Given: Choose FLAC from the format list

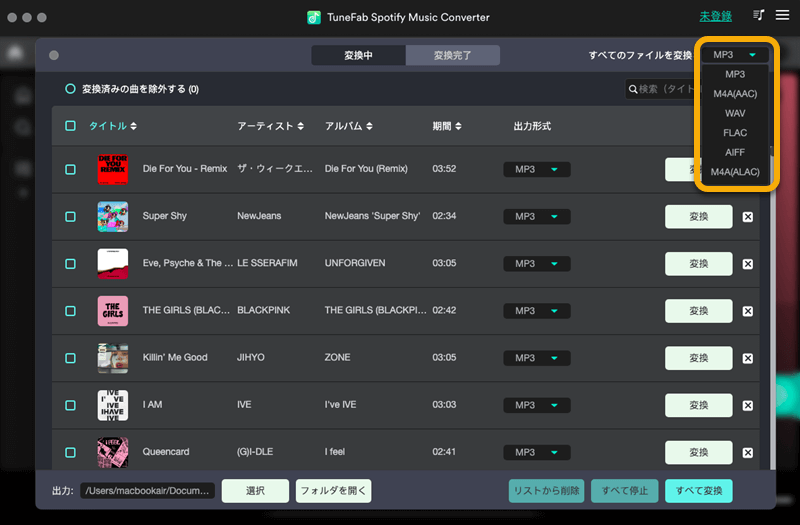Looking at the screenshot, I should [x=735, y=133].
